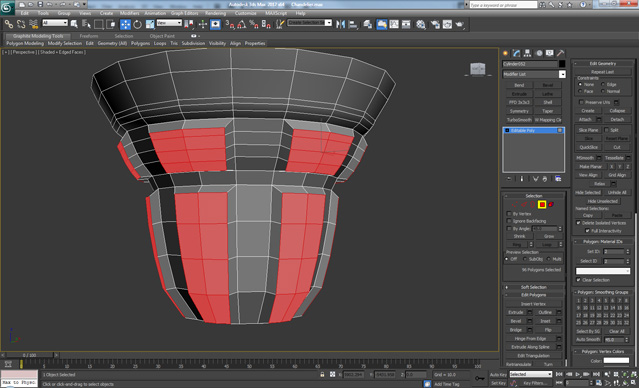
Task: Switch to the Object Paint ribbon tab
Action: pos(162,36)
